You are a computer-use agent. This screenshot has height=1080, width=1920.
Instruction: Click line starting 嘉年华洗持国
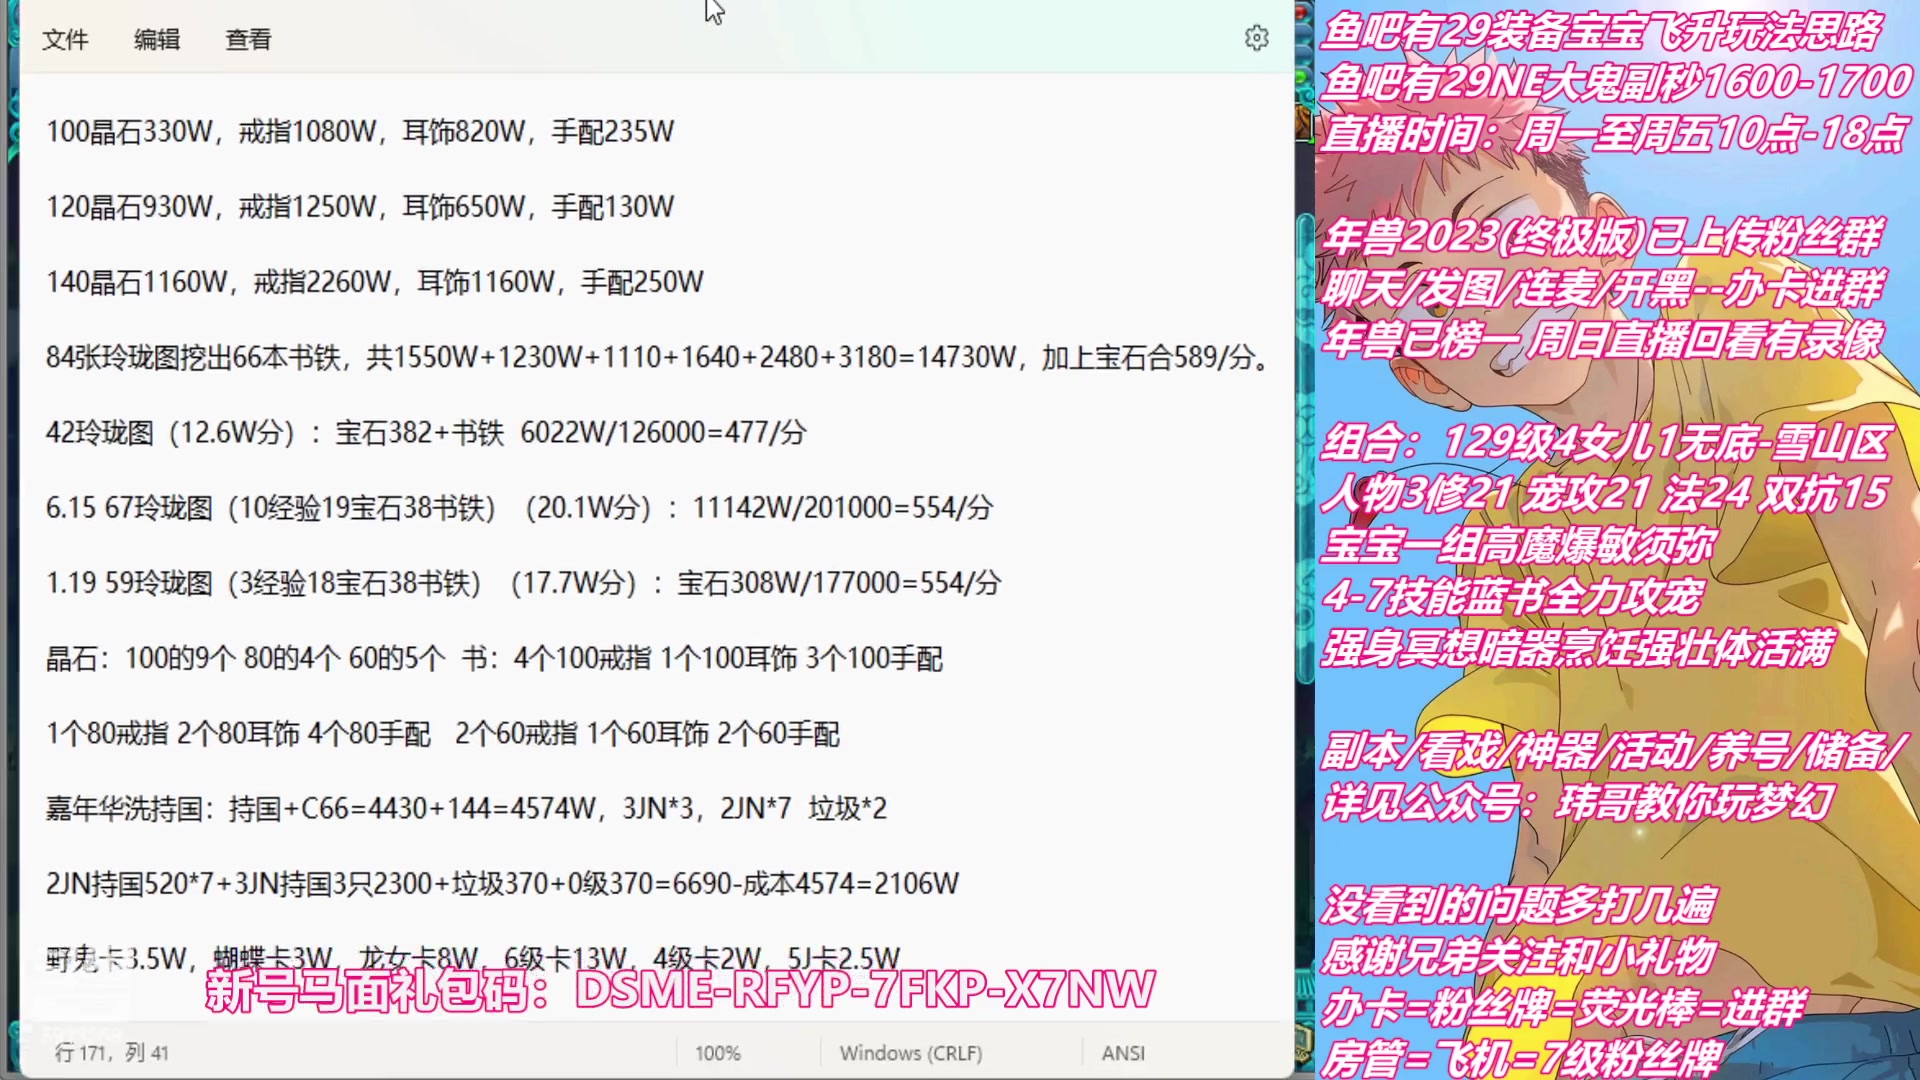click(466, 809)
